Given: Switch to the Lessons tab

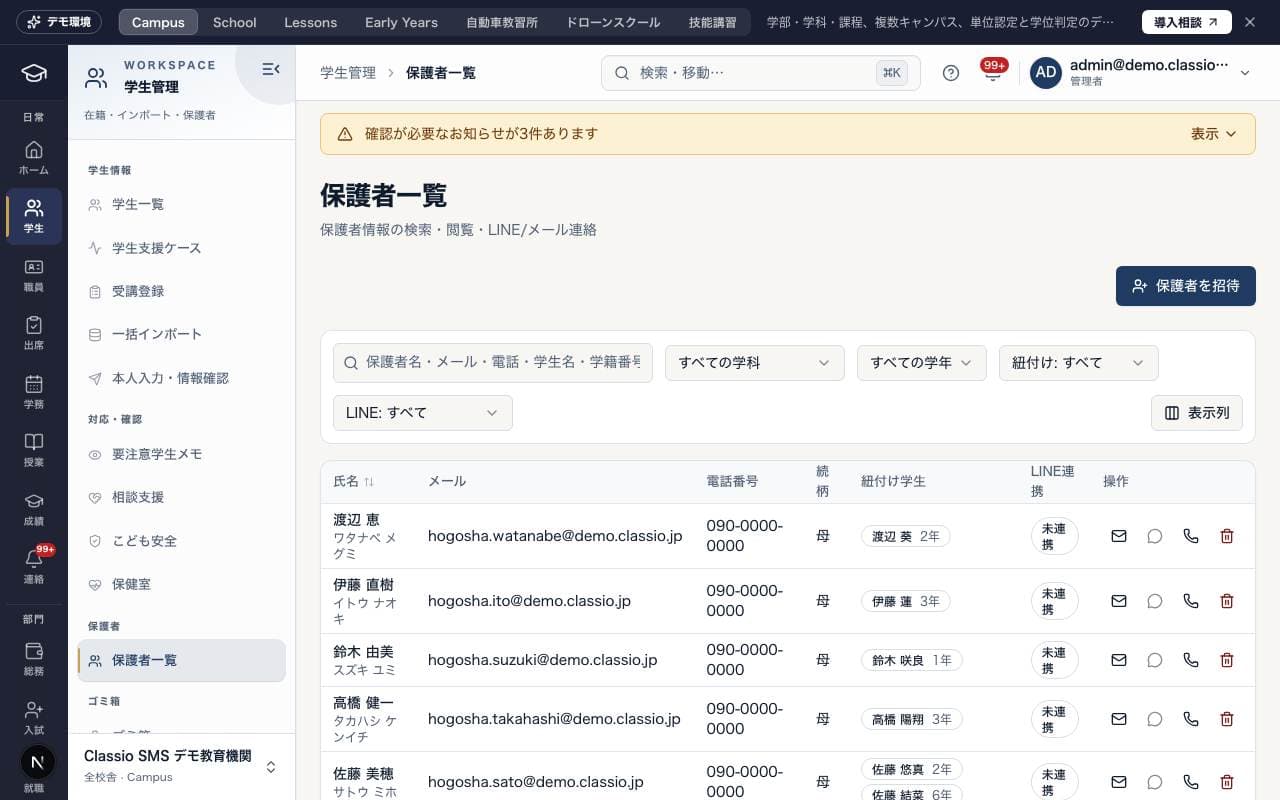Looking at the screenshot, I should 310,22.
